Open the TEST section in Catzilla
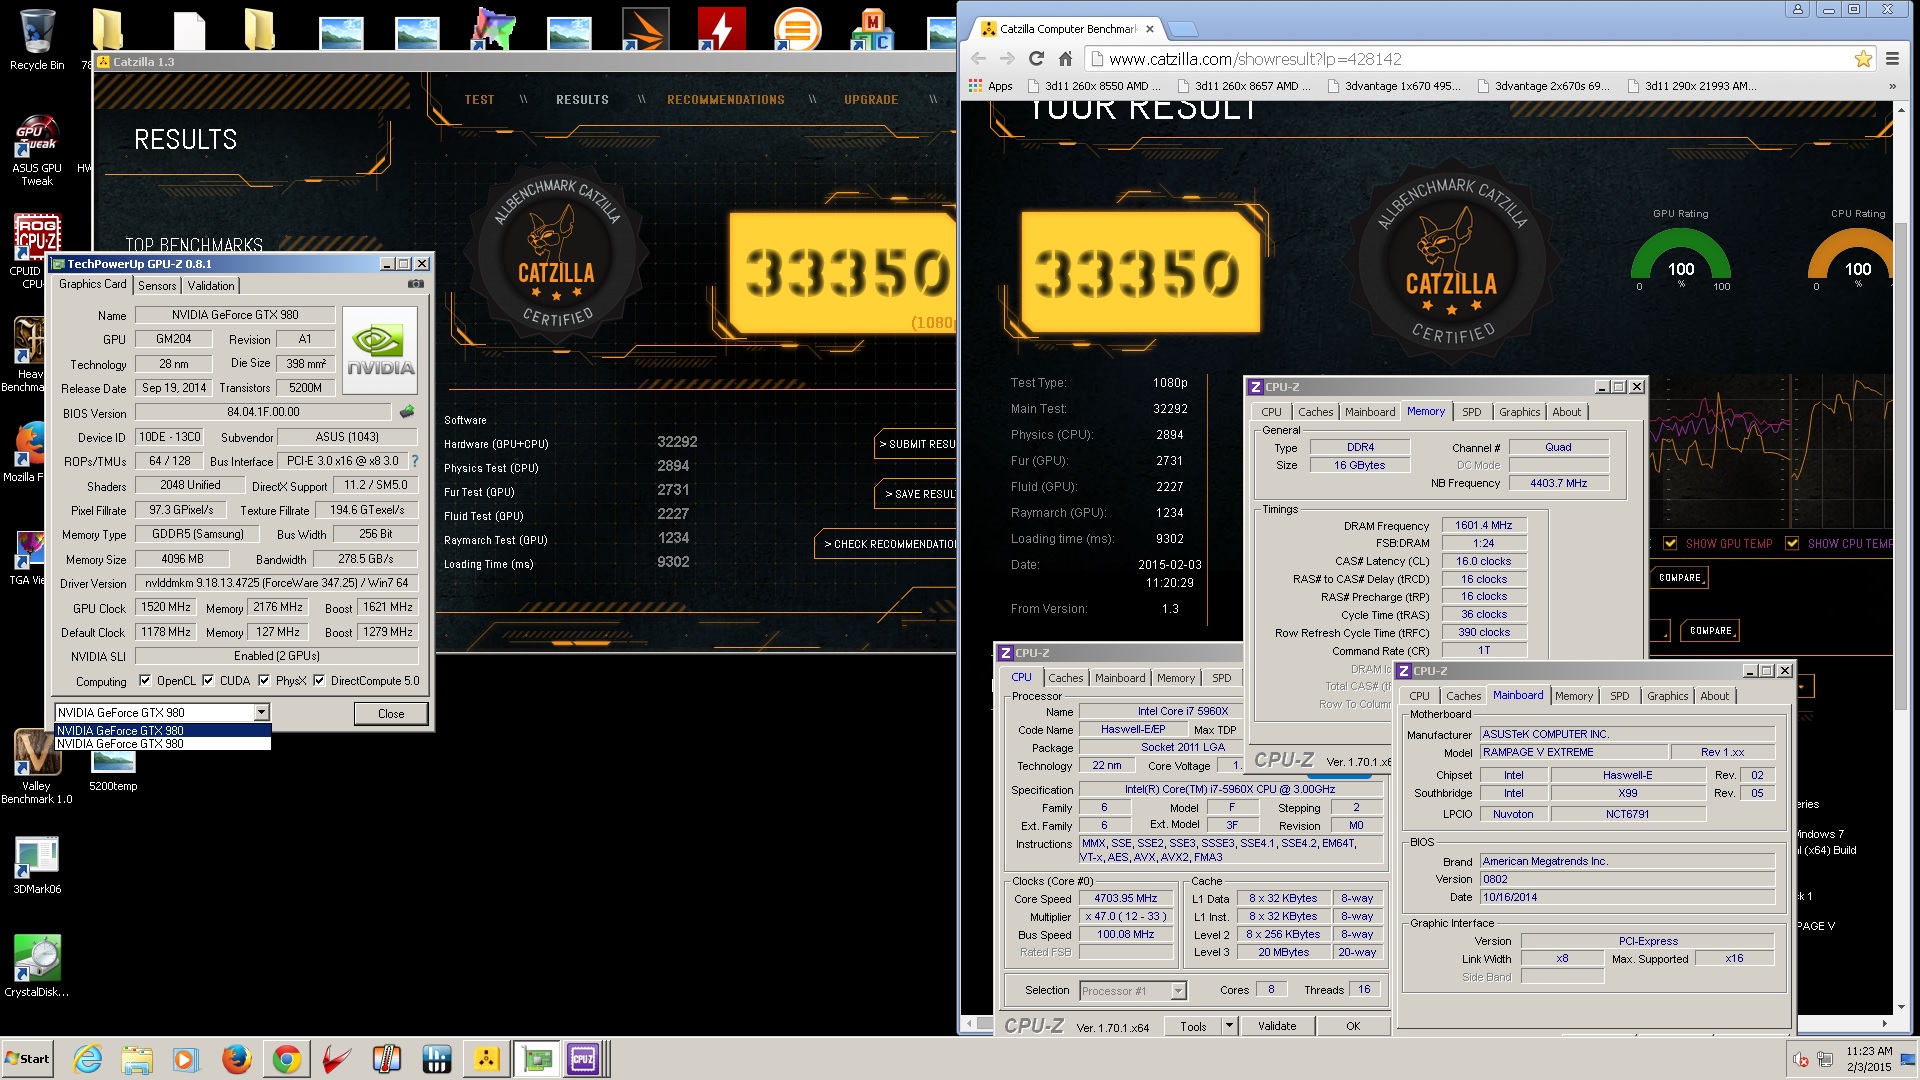 coord(479,100)
